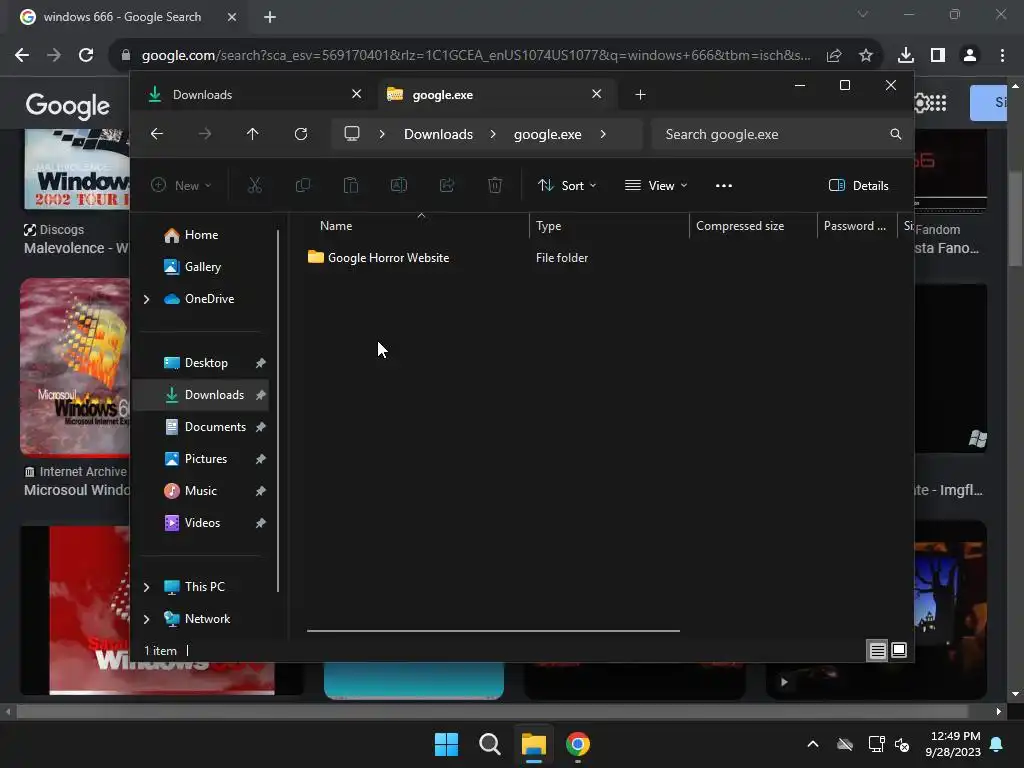Click the Copy icon in toolbar
1024x768 pixels.
302,185
